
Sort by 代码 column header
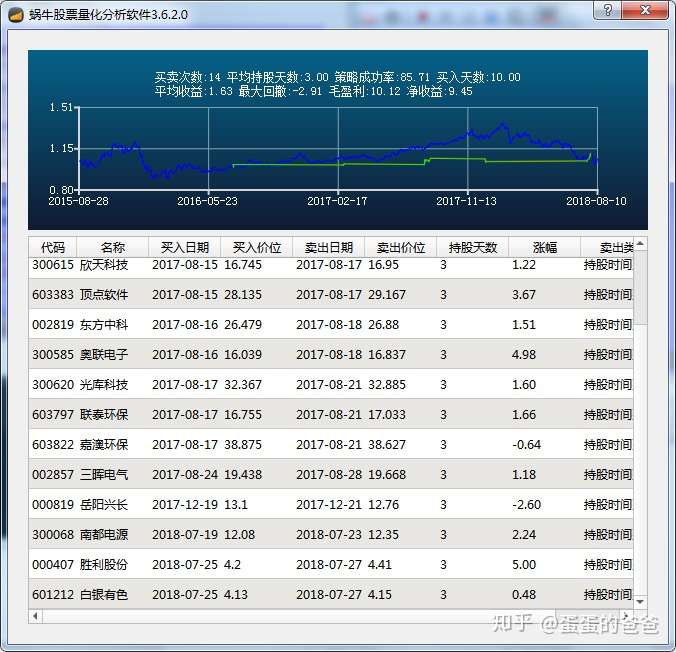(53, 247)
